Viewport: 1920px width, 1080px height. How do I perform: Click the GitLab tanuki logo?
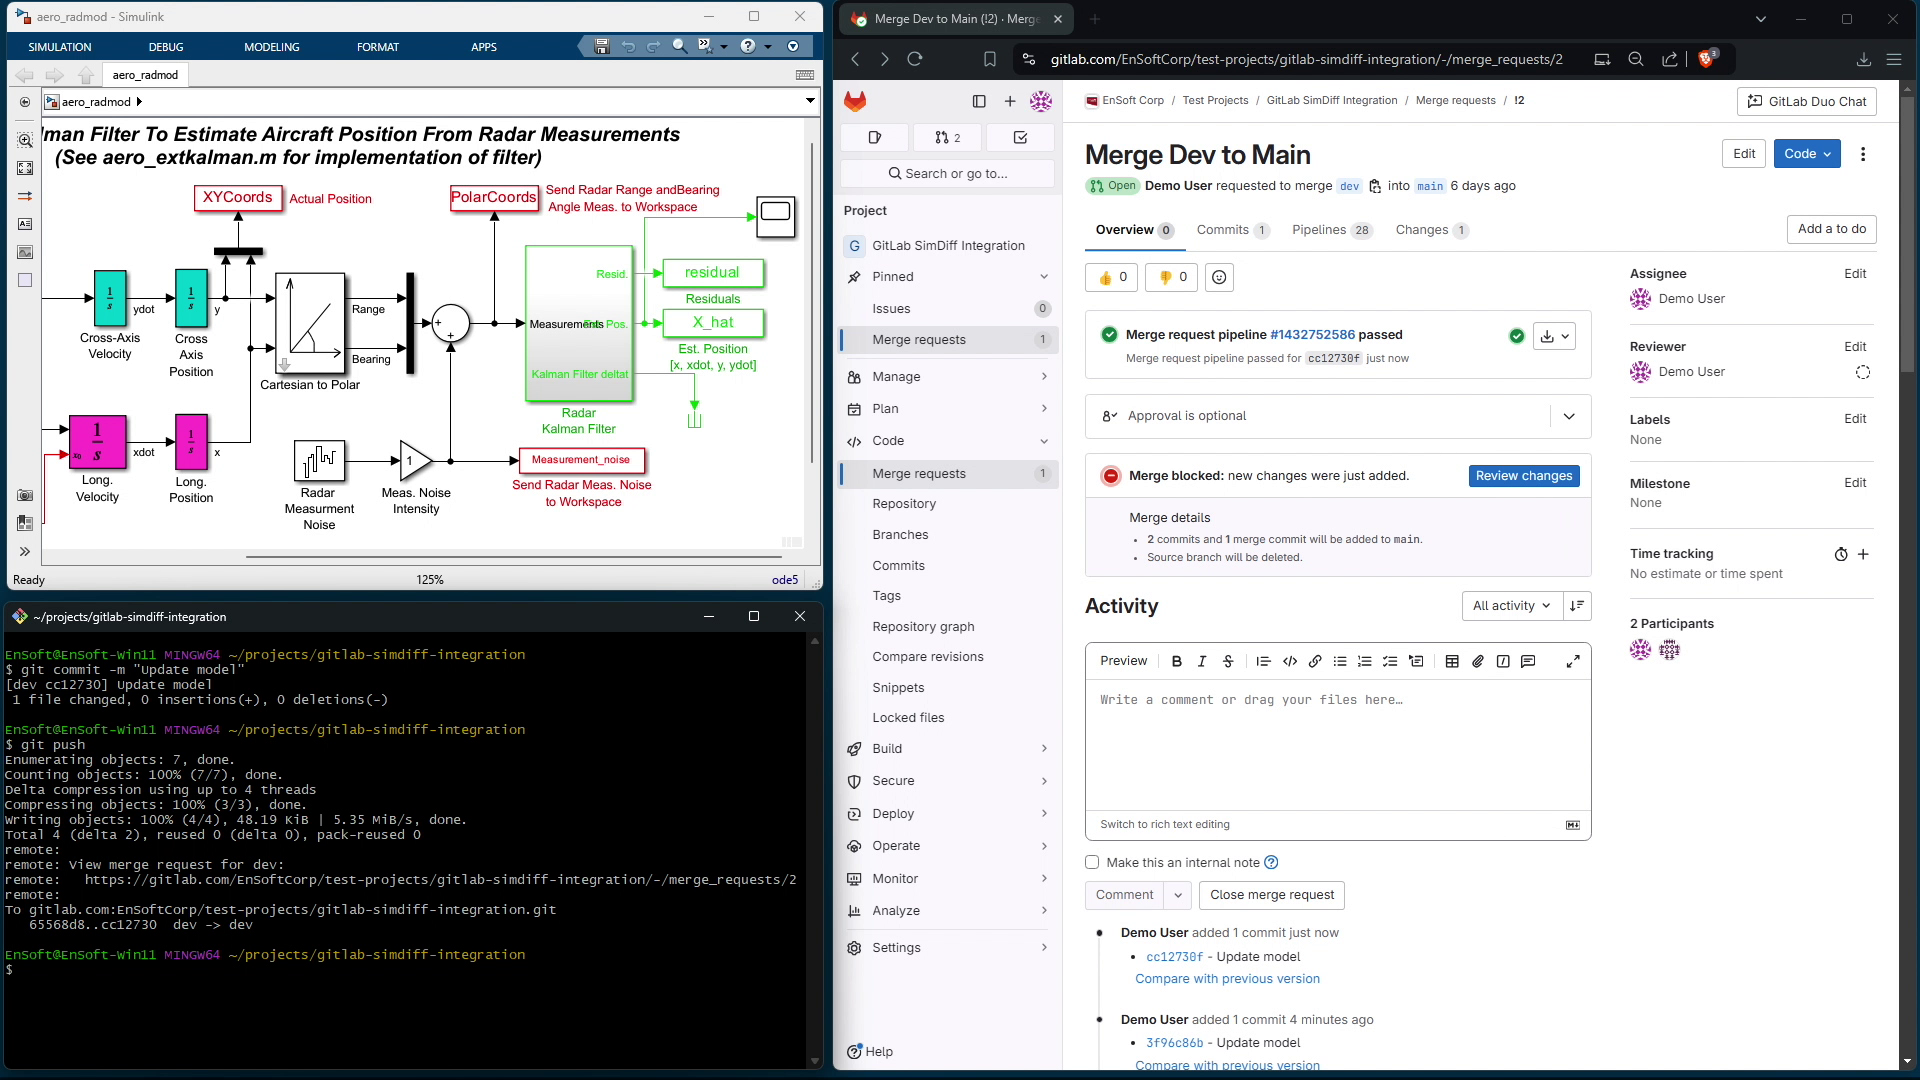(855, 101)
